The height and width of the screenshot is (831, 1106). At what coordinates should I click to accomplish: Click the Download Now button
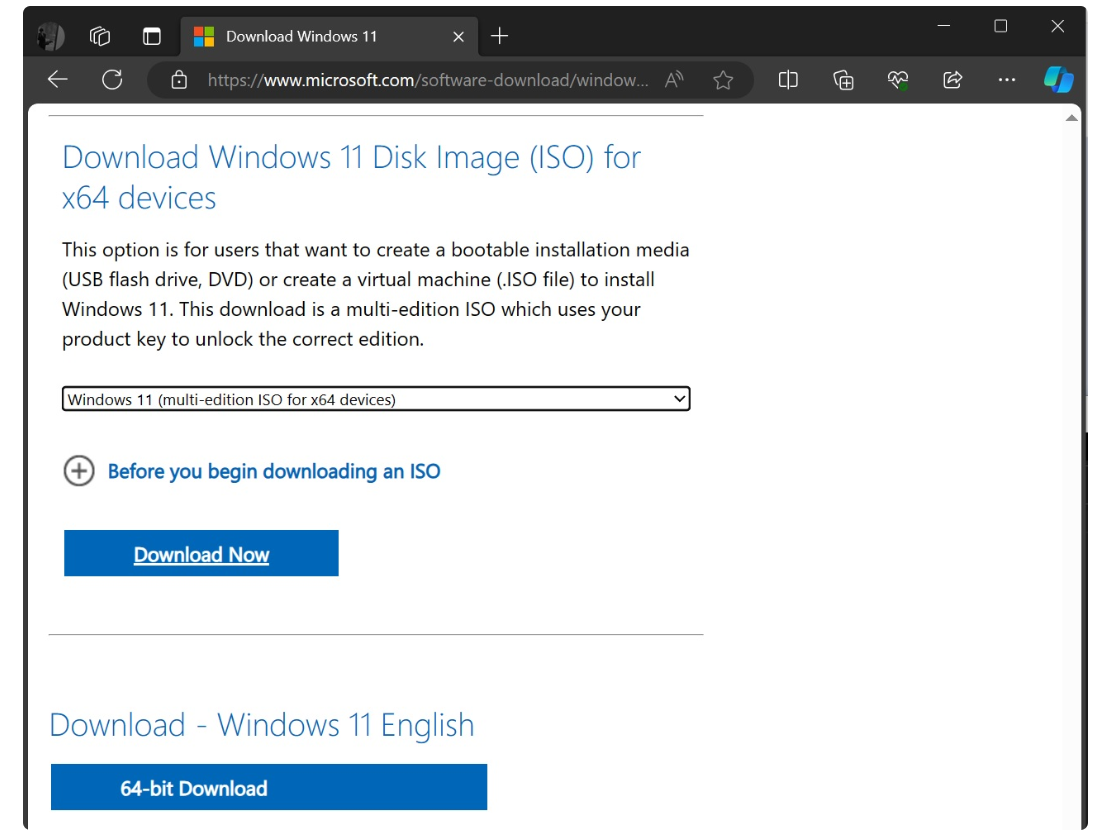point(201,553)
